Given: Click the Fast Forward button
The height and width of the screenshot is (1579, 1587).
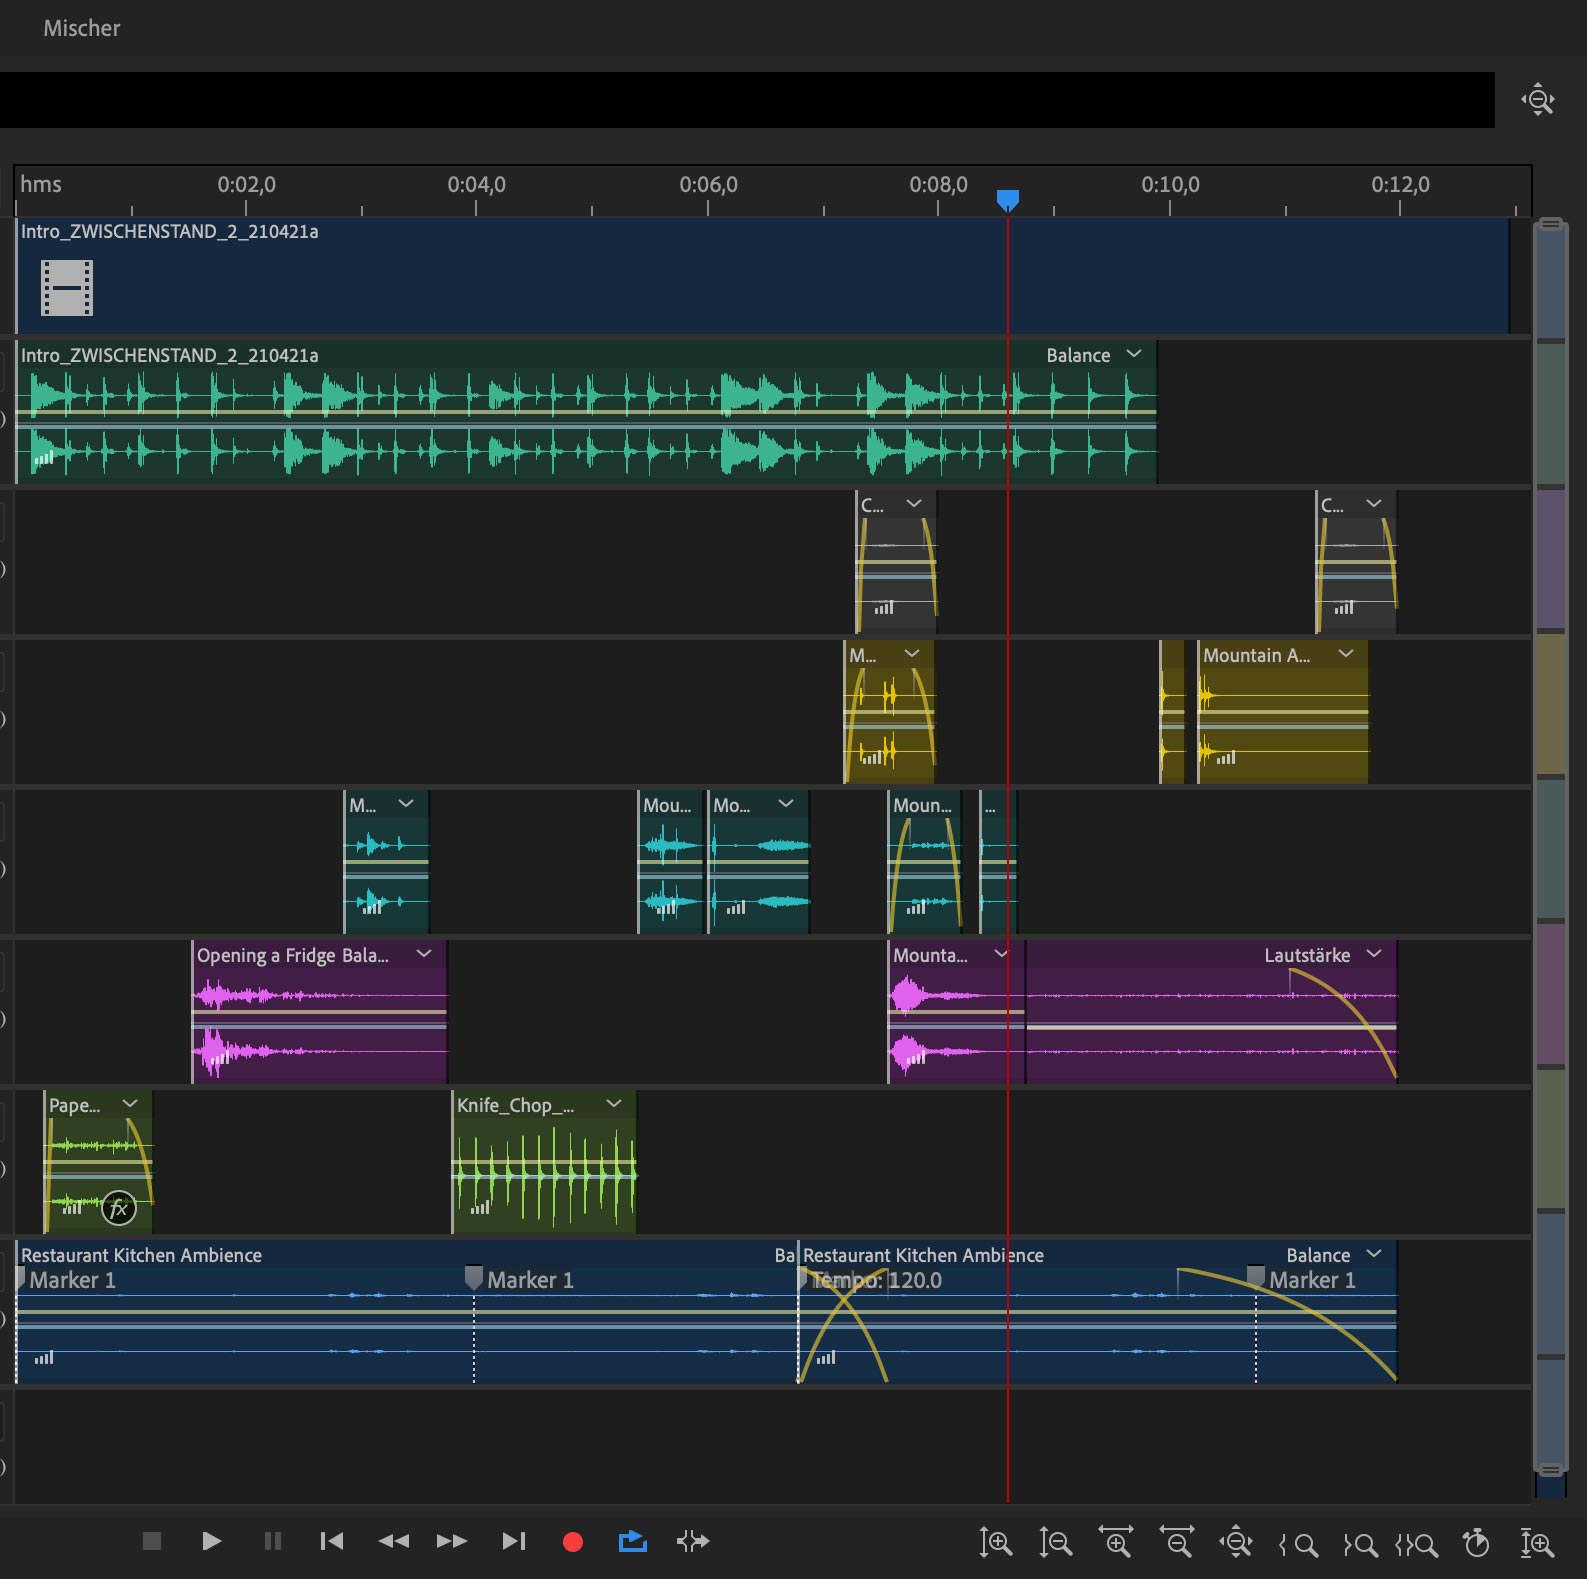Looking at the screenshot, I should (x=452, y=1541).
